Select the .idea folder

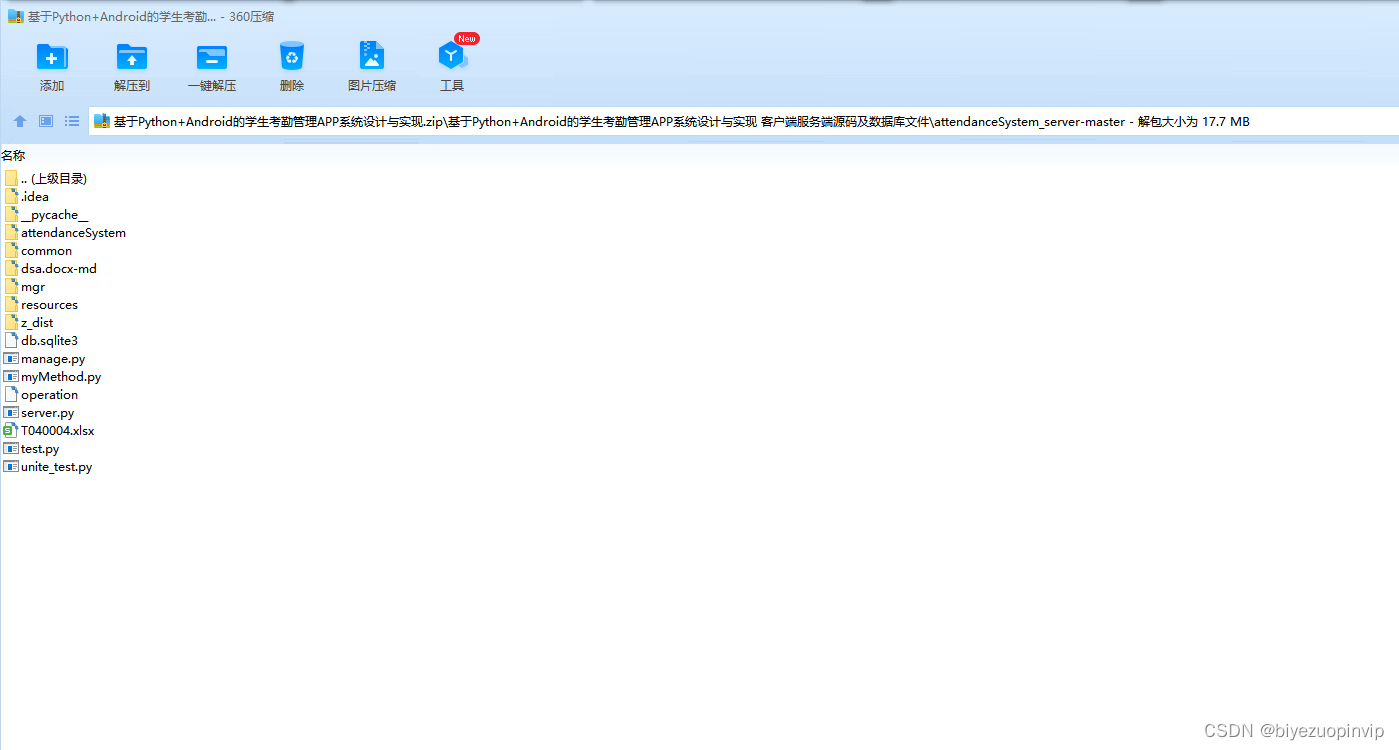[x=27, y=196]
